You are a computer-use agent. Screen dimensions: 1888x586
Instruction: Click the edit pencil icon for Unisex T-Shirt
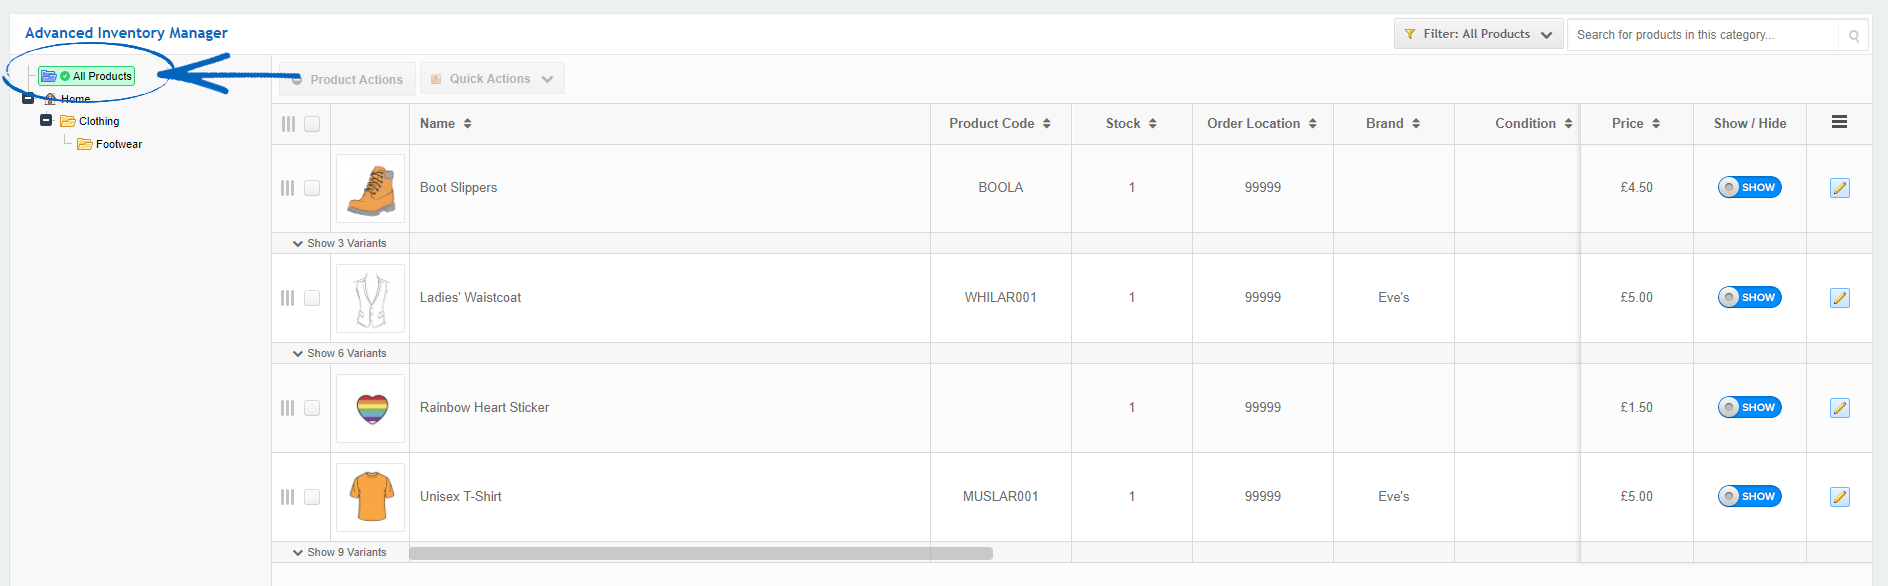coord(1839,496)
